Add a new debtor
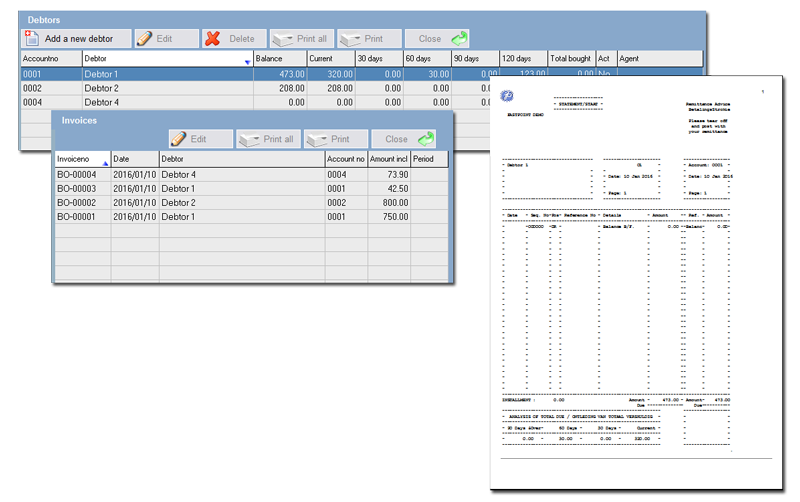This screenshot has height=502, width=800. point(77,38)
